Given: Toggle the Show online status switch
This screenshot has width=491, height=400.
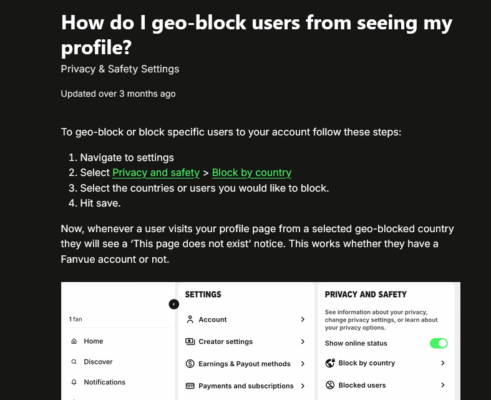Looking at the screenshot, I should (x=439, y=343).
